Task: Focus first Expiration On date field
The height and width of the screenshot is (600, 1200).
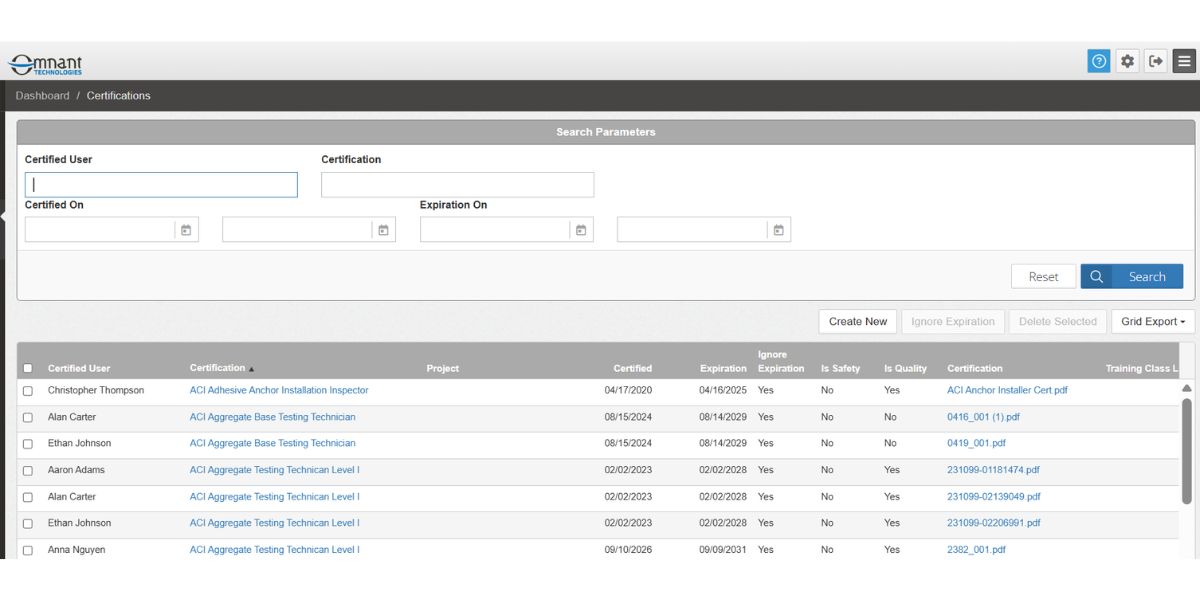Action: click(x=495, y=230)
